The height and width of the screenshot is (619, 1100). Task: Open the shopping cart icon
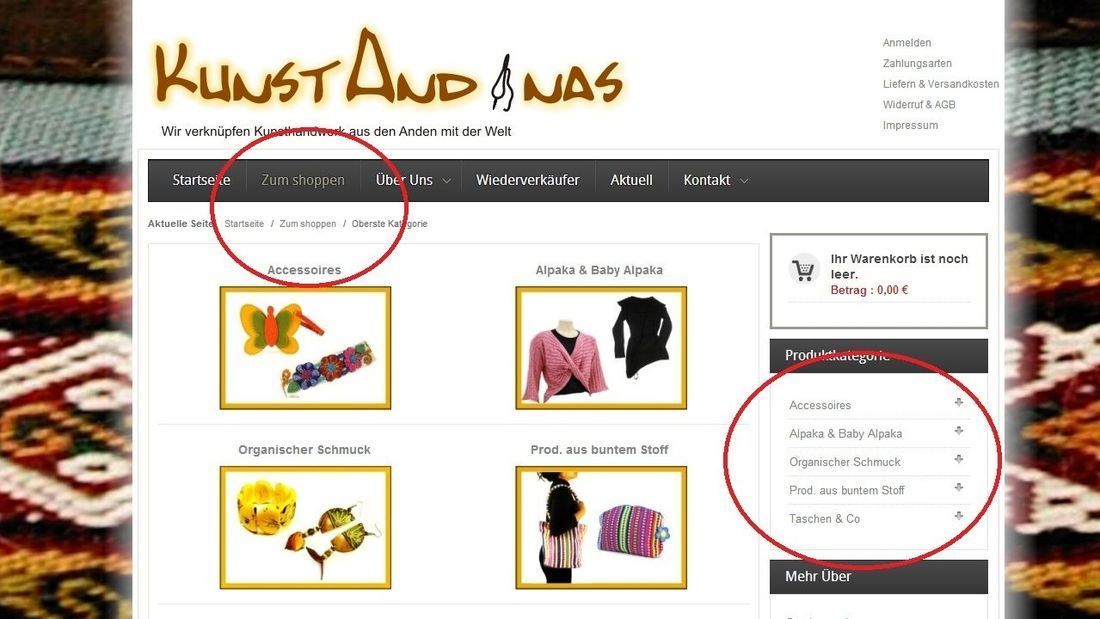[804, 269]
